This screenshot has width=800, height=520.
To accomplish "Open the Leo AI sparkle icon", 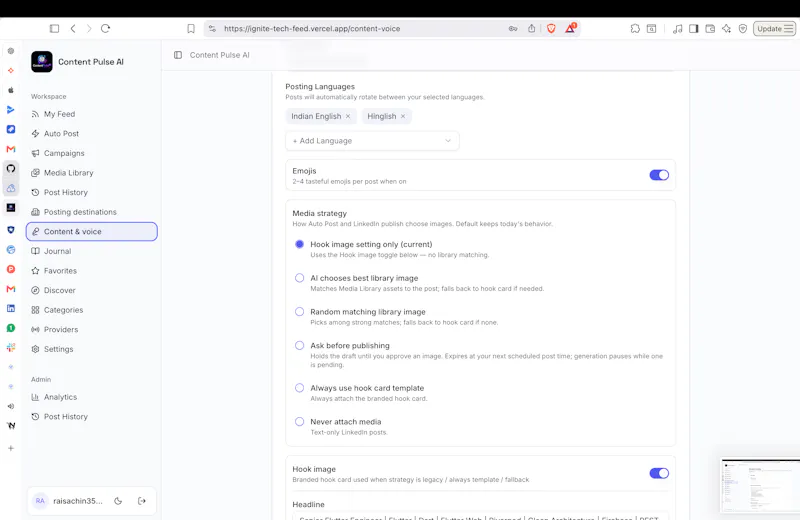I will click(727, 29).
